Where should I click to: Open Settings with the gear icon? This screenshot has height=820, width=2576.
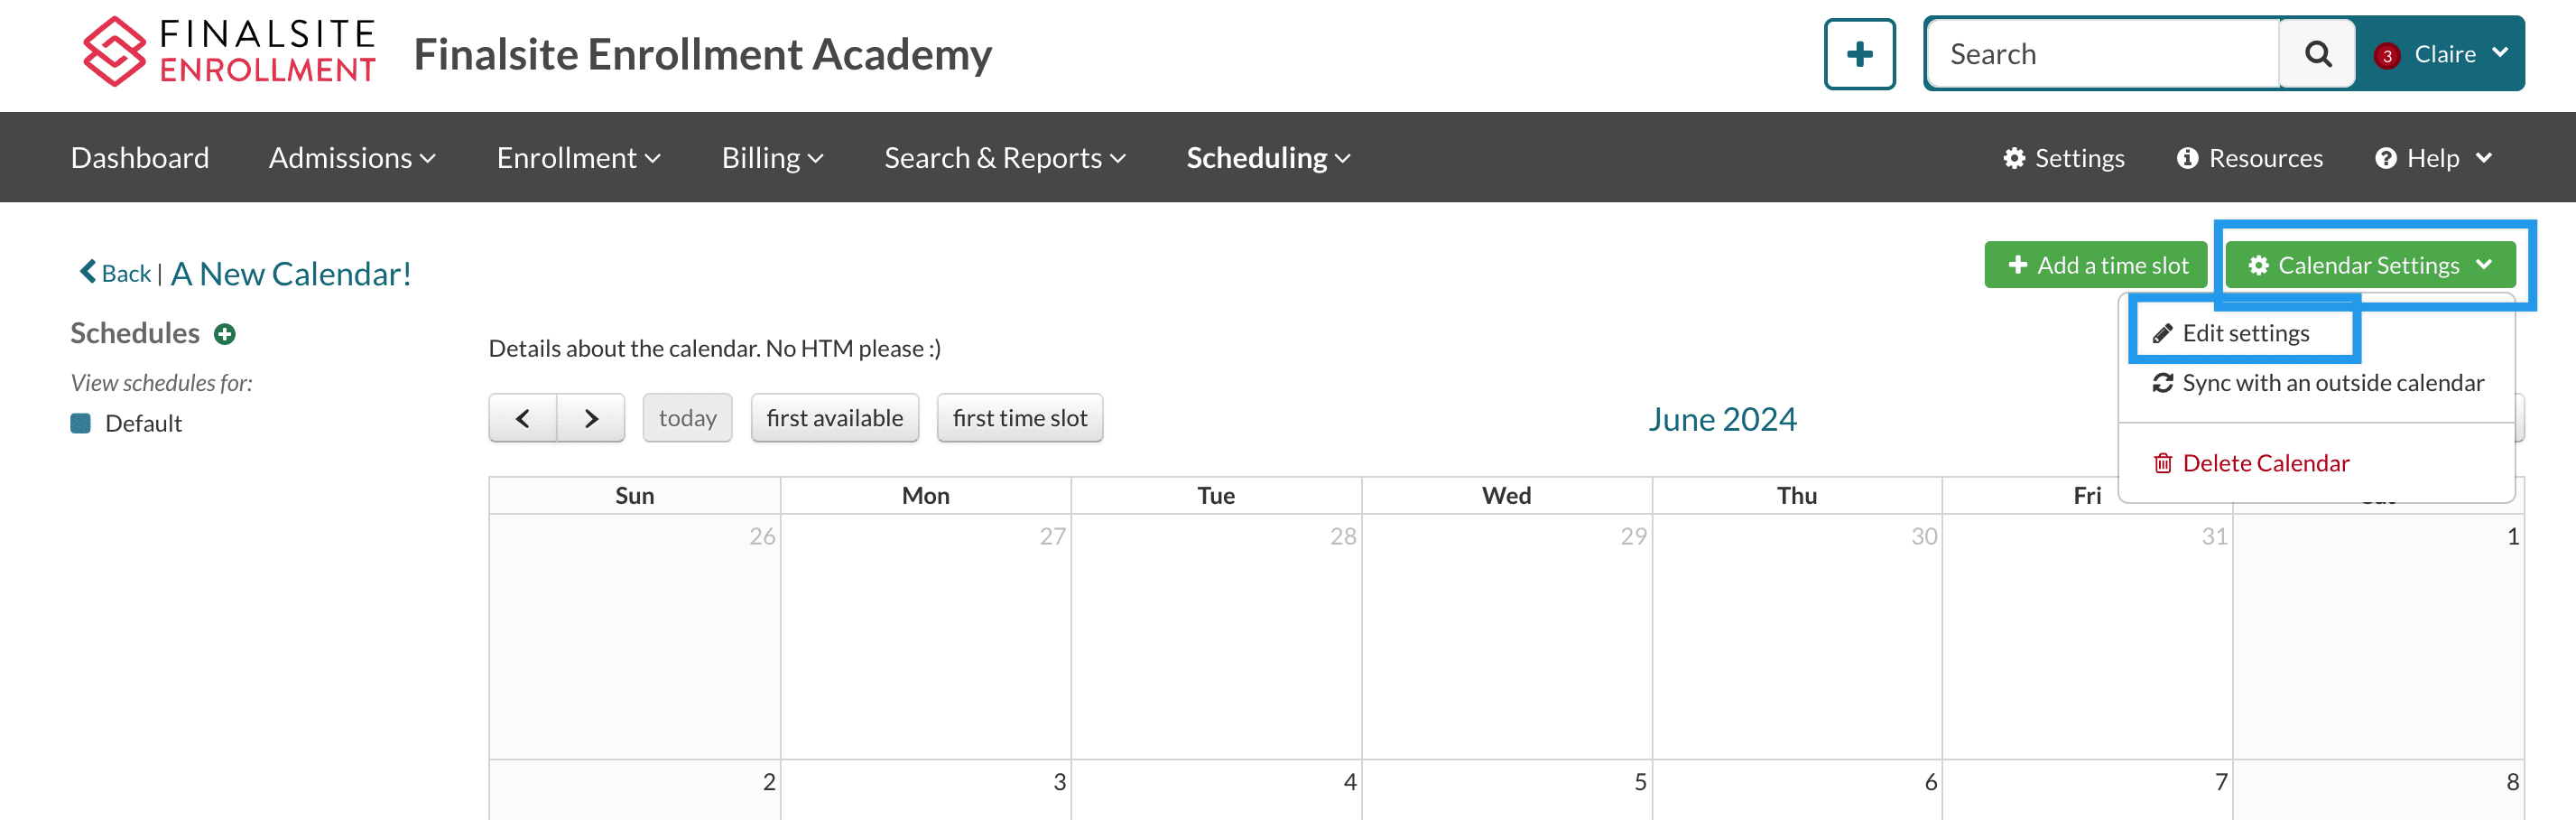(2063, 158)
